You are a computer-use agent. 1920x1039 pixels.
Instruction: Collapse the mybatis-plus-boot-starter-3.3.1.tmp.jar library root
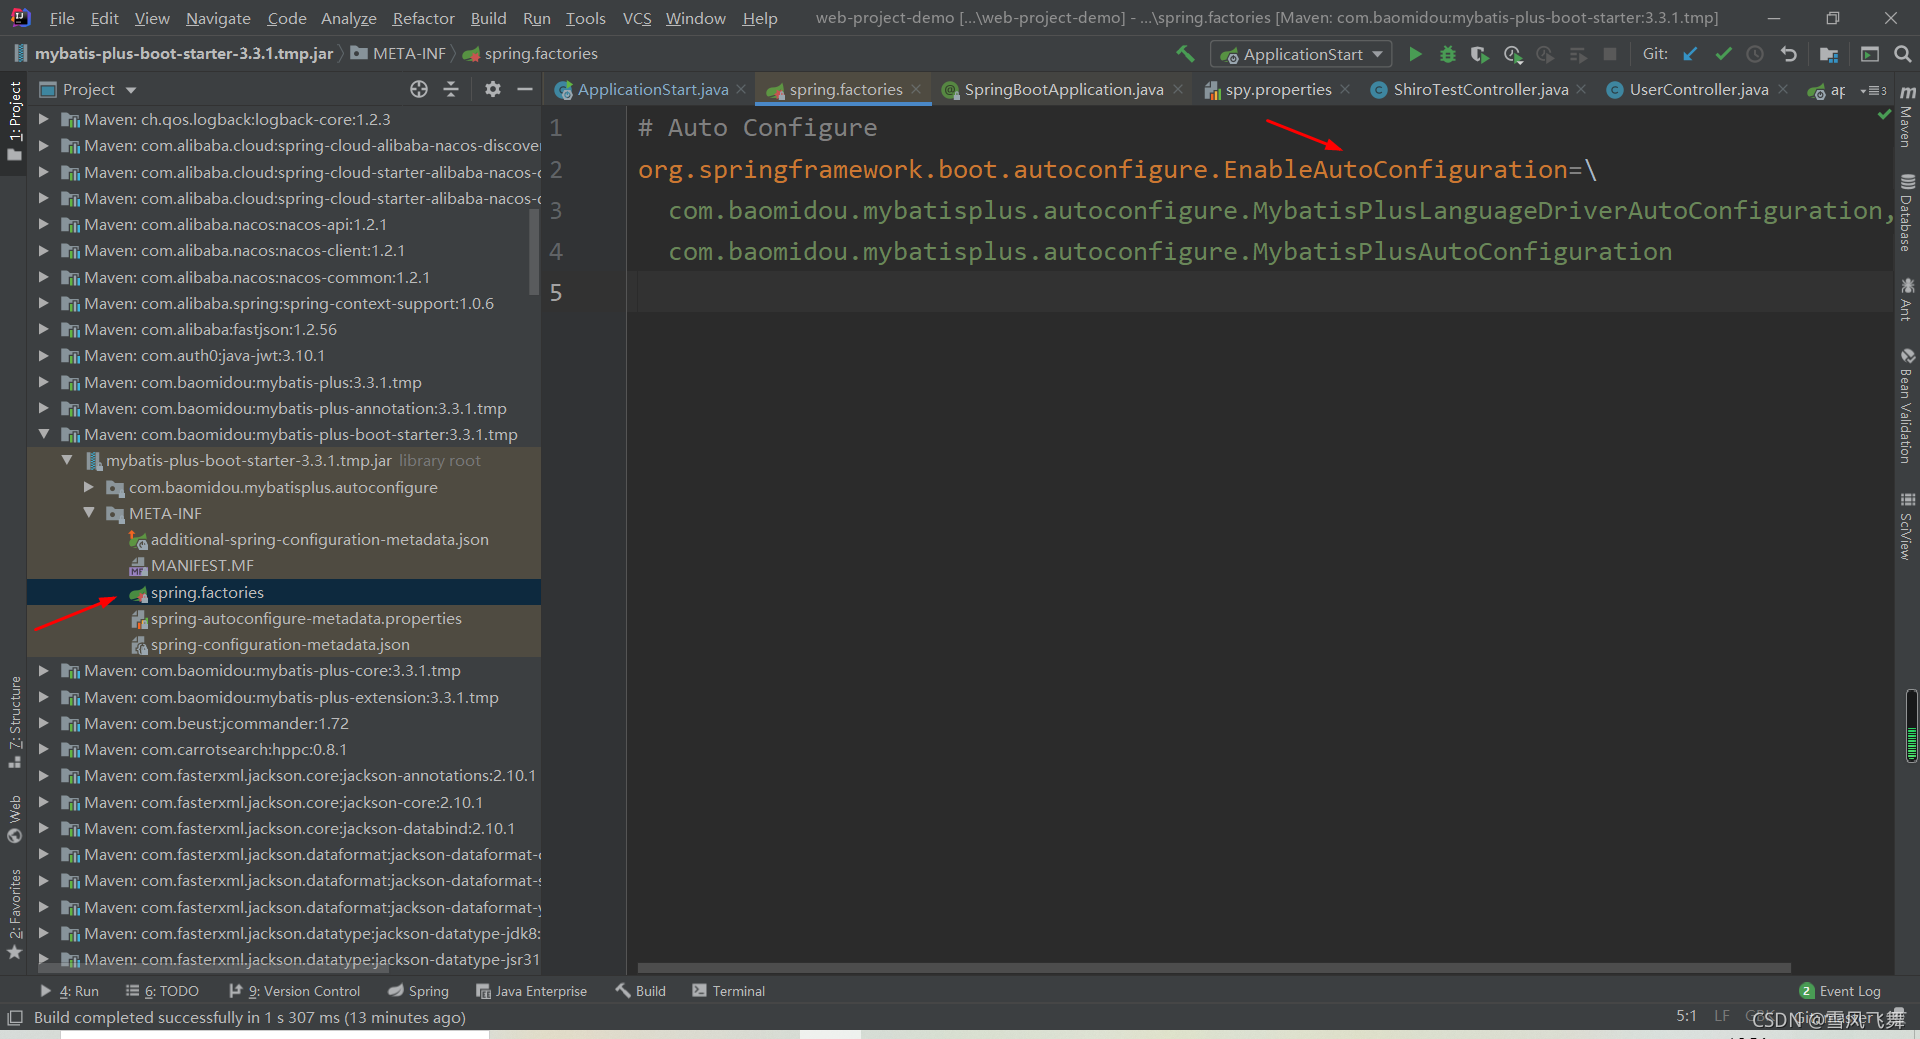coord(67,460)
